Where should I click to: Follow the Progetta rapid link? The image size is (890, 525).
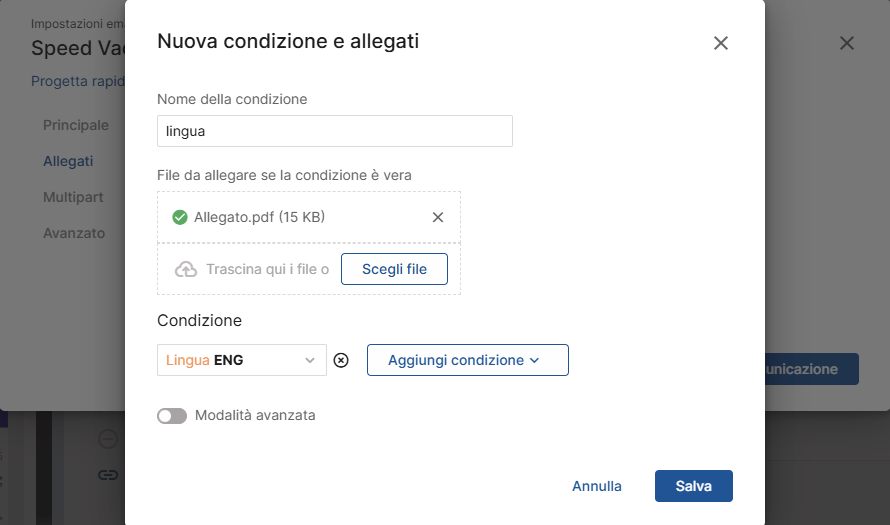pos(78,82)
